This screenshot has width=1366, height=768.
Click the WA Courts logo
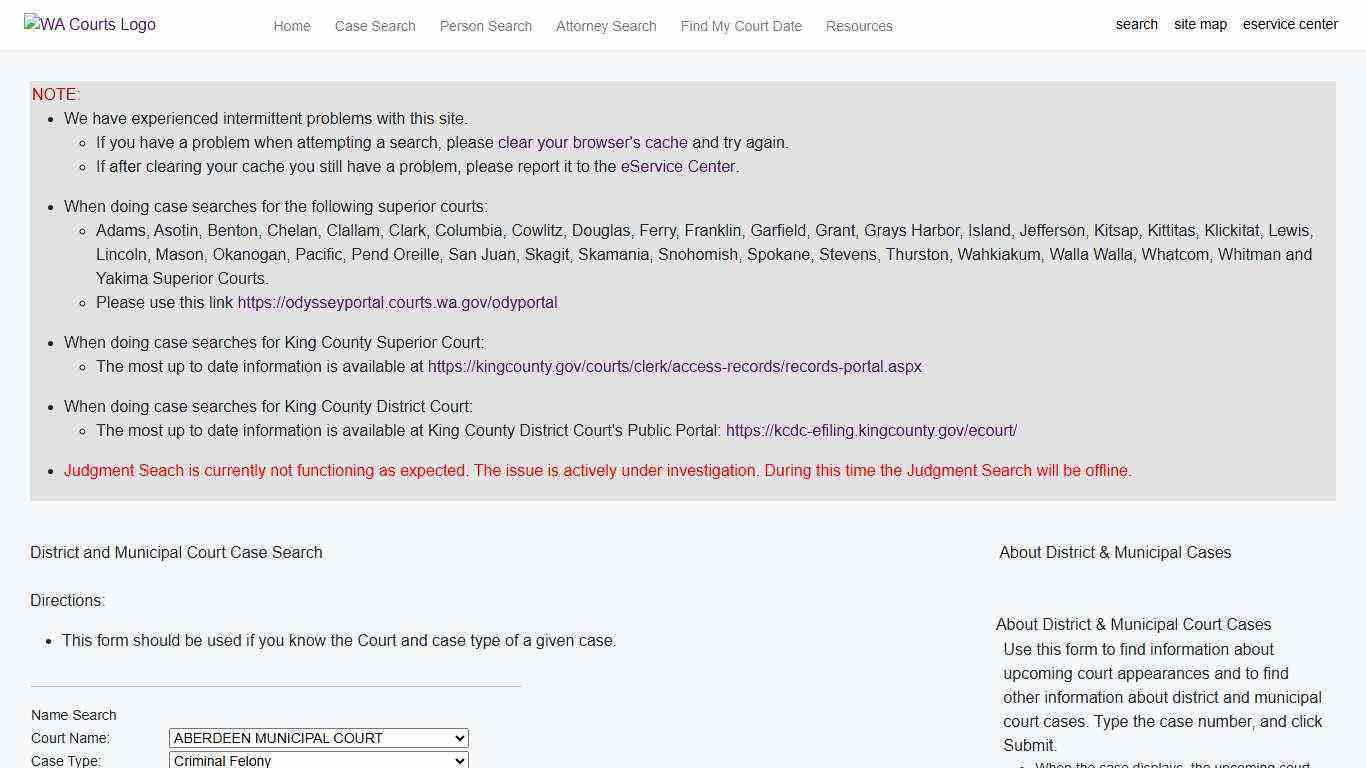(89, 24)
